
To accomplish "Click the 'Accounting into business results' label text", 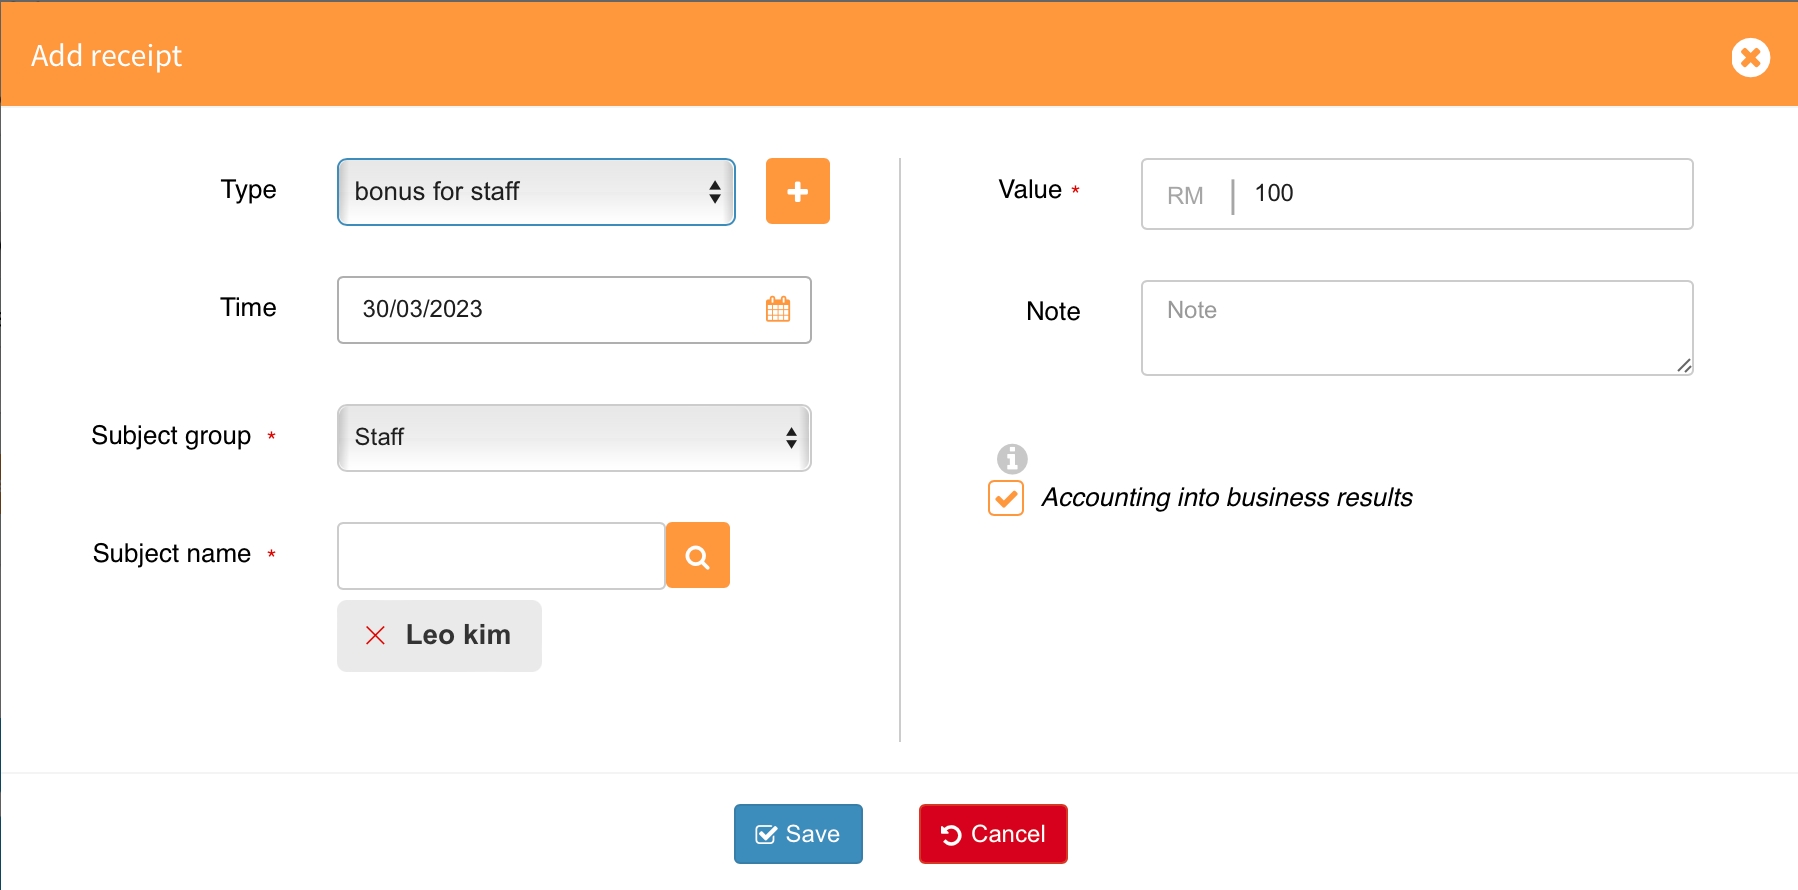I will click(1226, 498).
